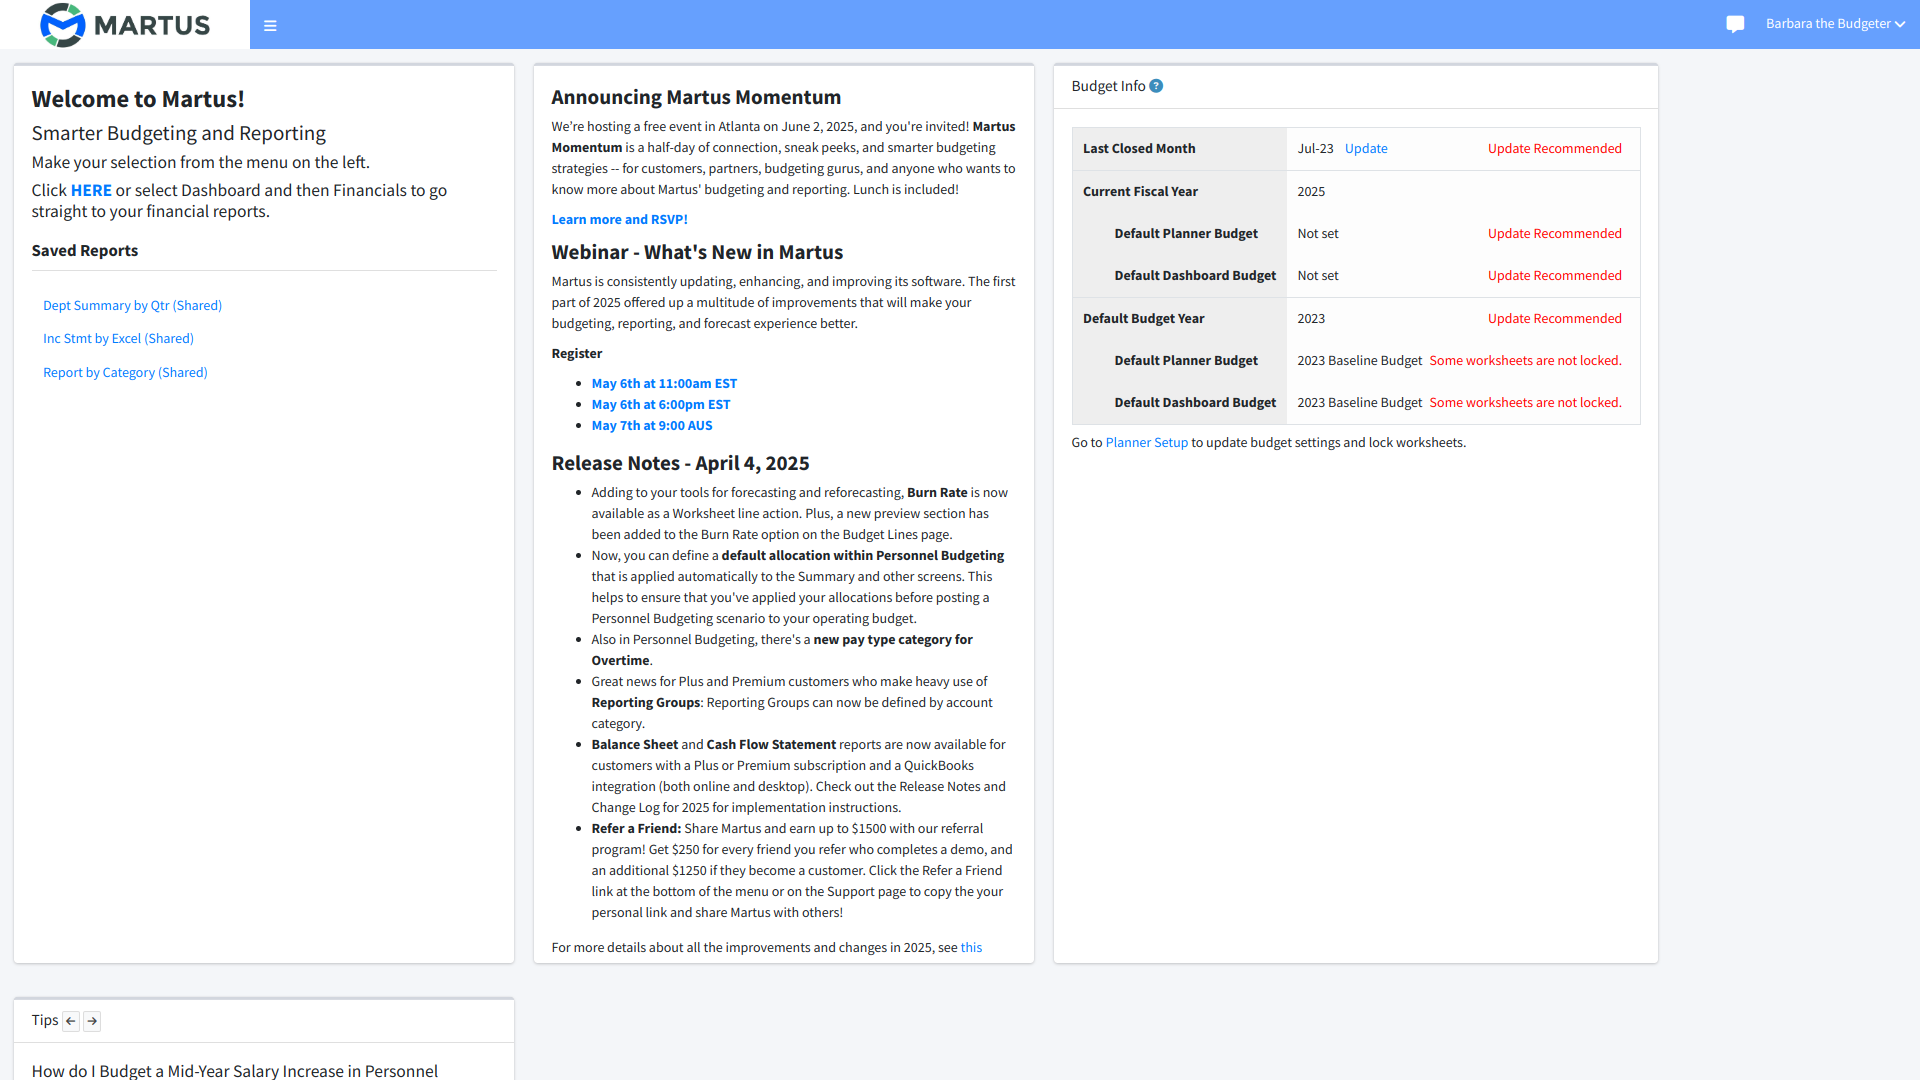
Task: Click the Default Budget Year label
Action: 1143,319
